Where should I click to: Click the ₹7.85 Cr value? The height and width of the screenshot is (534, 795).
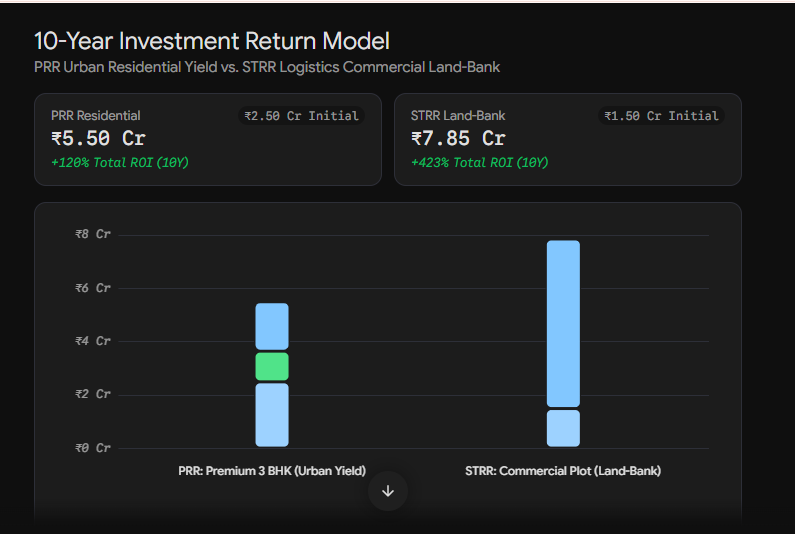pos(458,138)
